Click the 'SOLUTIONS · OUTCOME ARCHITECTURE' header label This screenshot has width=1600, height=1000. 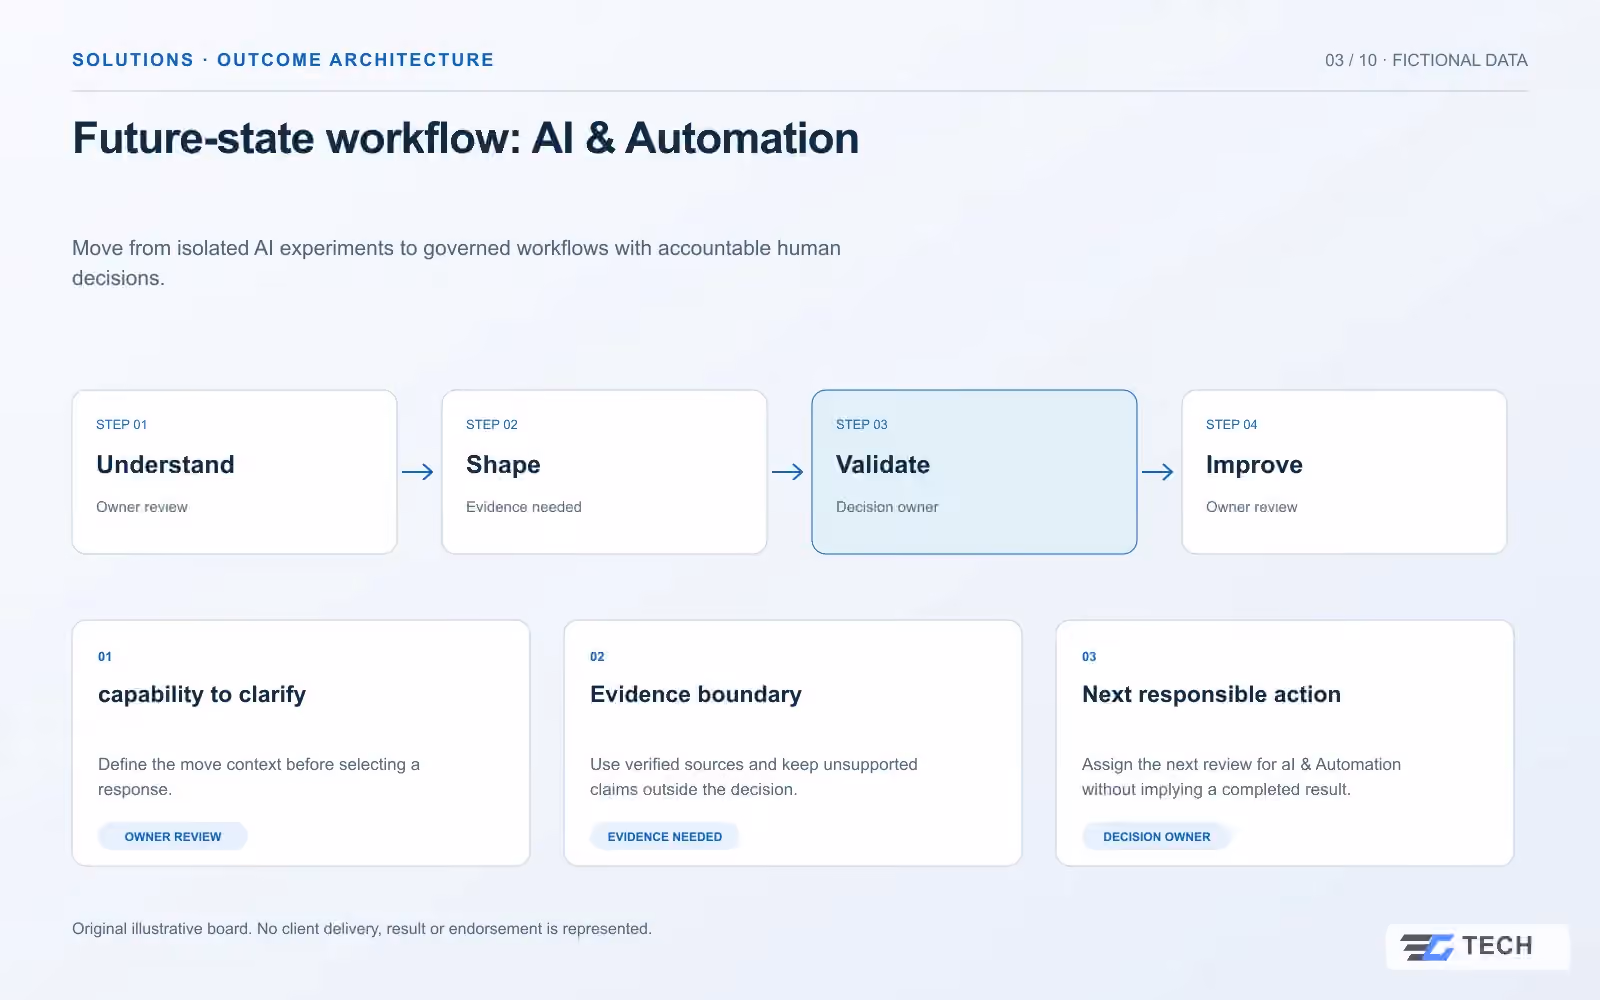click(x=283, y=60)
